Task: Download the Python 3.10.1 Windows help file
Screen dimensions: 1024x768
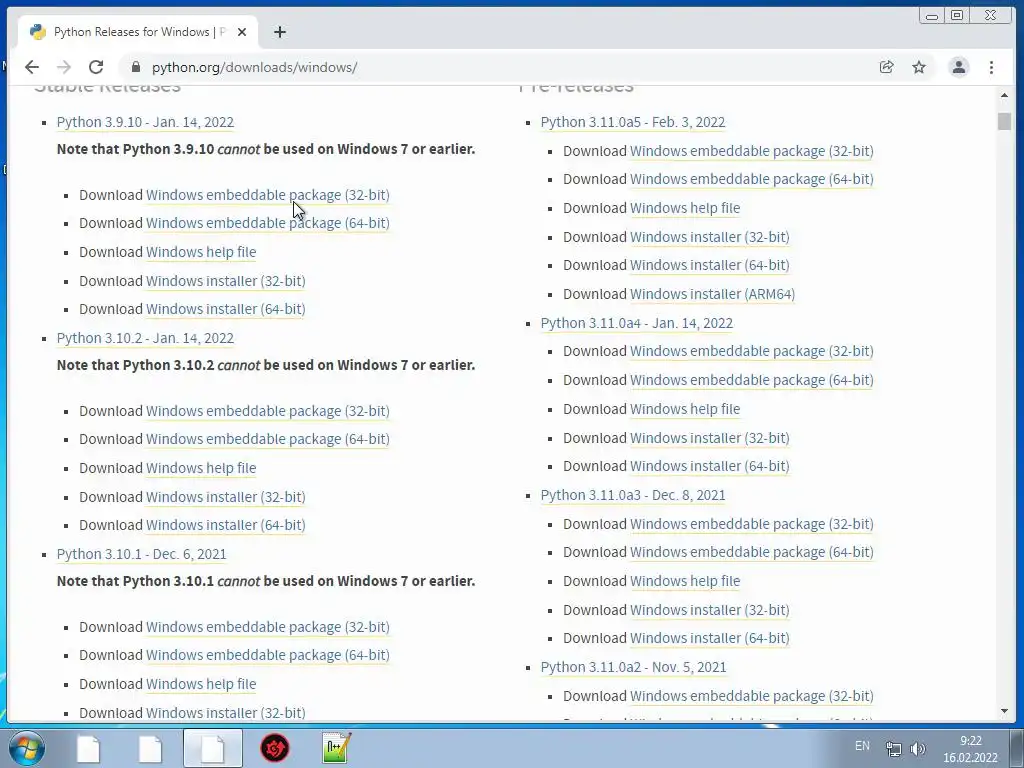Action: (x=201, y=684)
